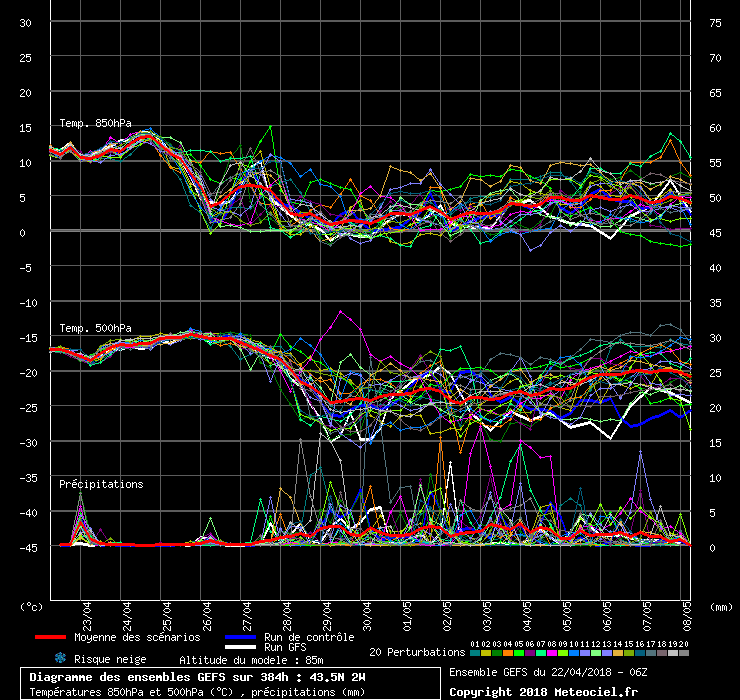
Task: Click the Copyright 2018 Meteociel.fr text
Action: tap(543, 692)
